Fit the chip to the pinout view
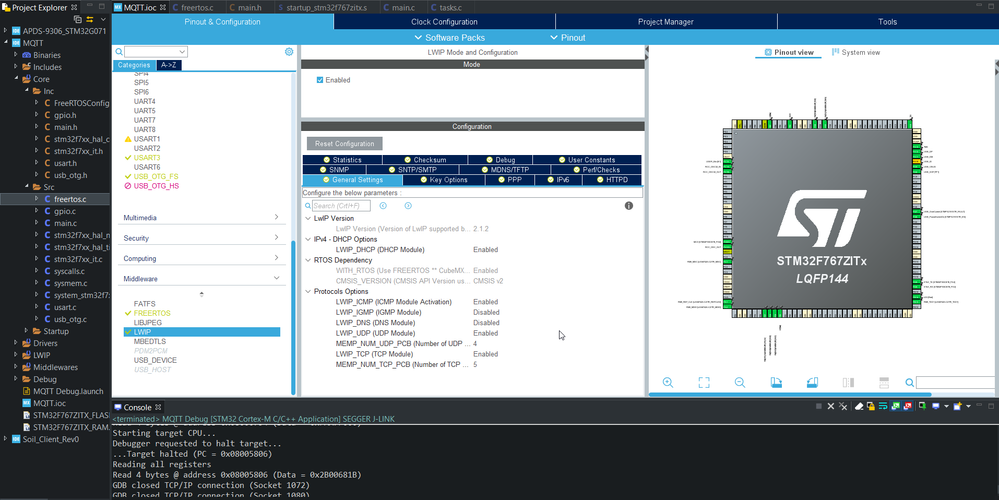Screen dimensions: 999x500 tap(703, 382)
